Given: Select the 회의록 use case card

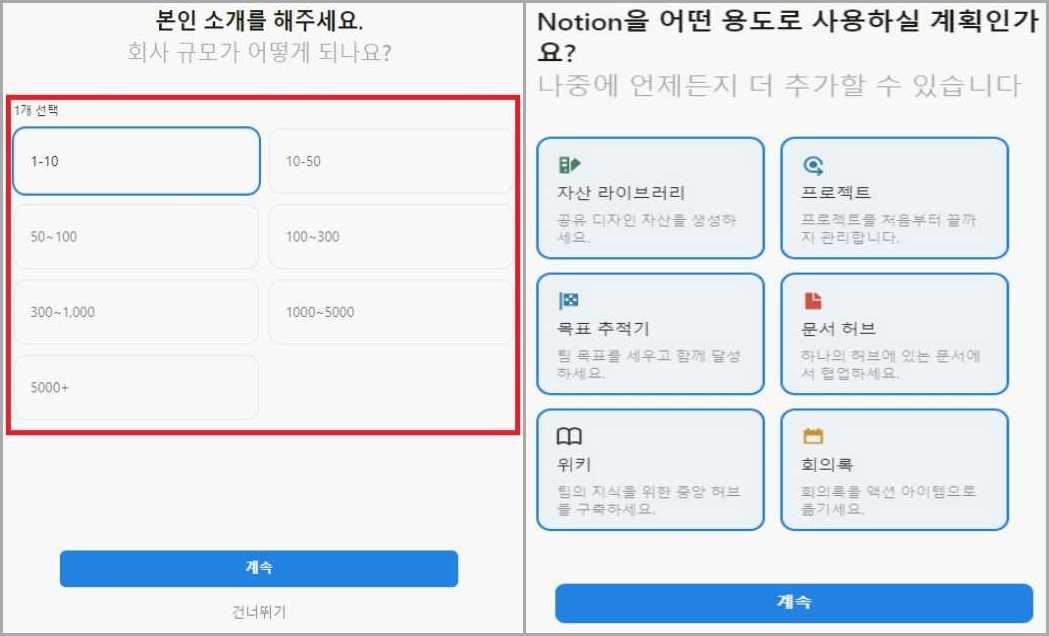Looking at the screenshot, I should pos(894,470).
